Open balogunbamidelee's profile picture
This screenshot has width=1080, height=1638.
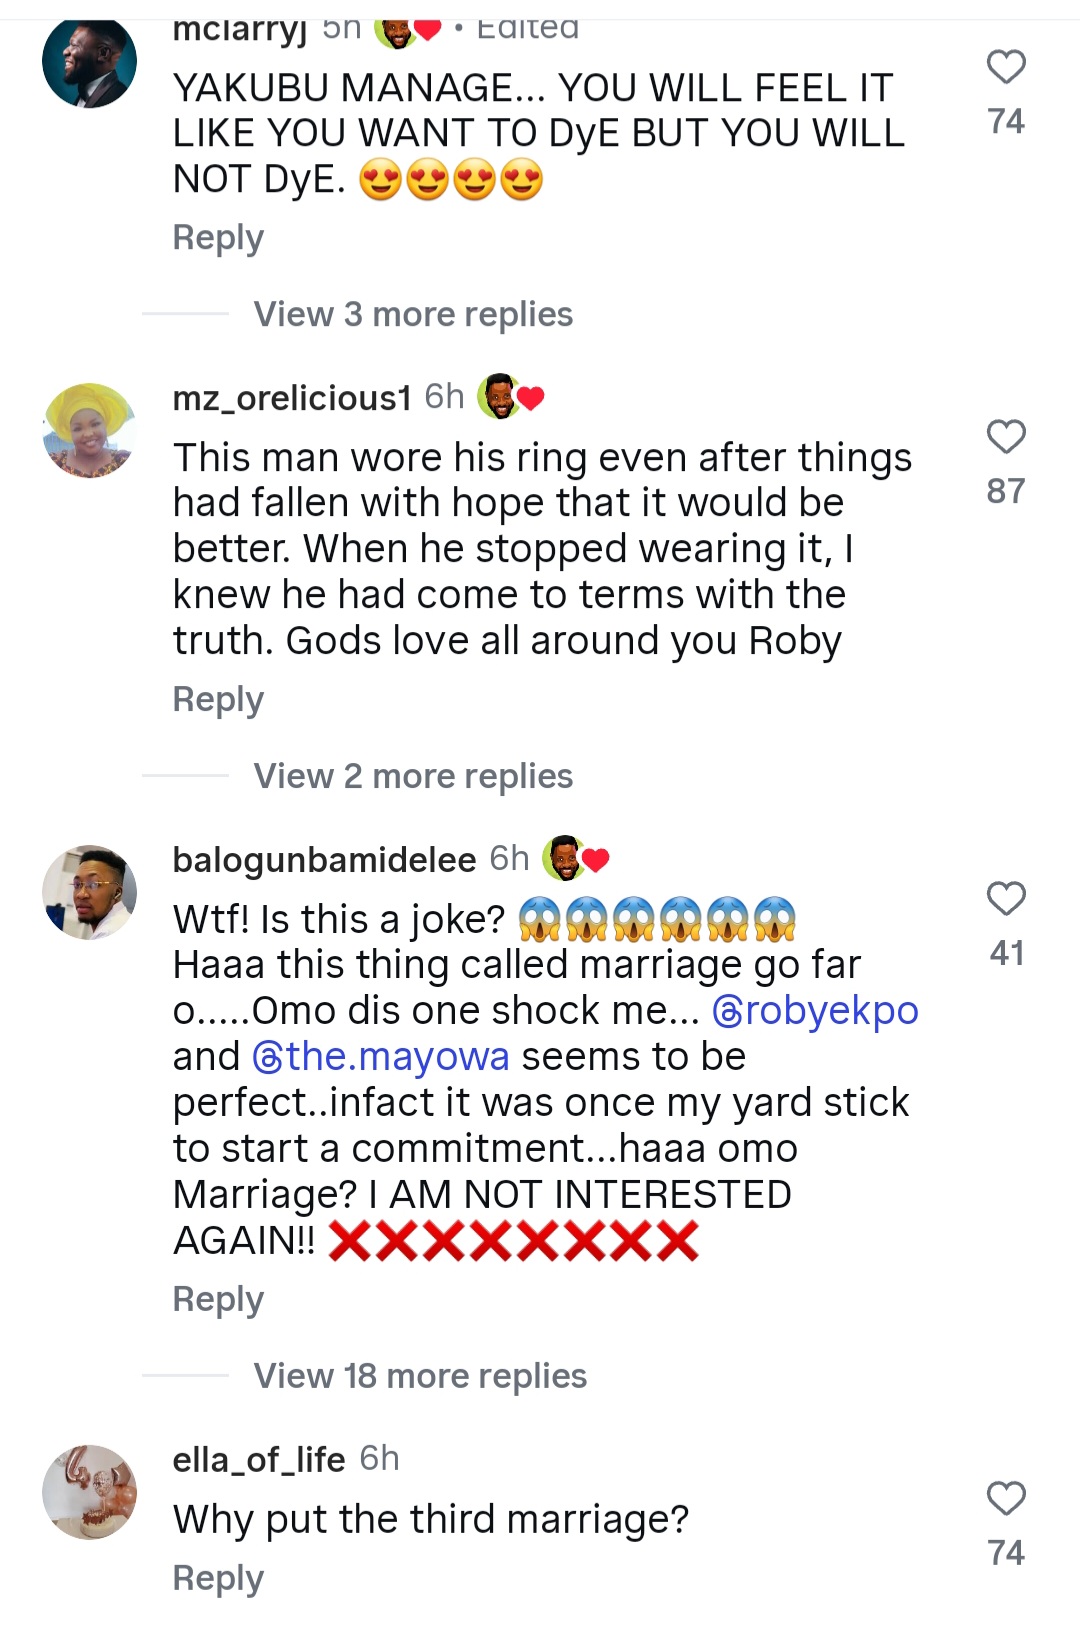tap(89, 892)
